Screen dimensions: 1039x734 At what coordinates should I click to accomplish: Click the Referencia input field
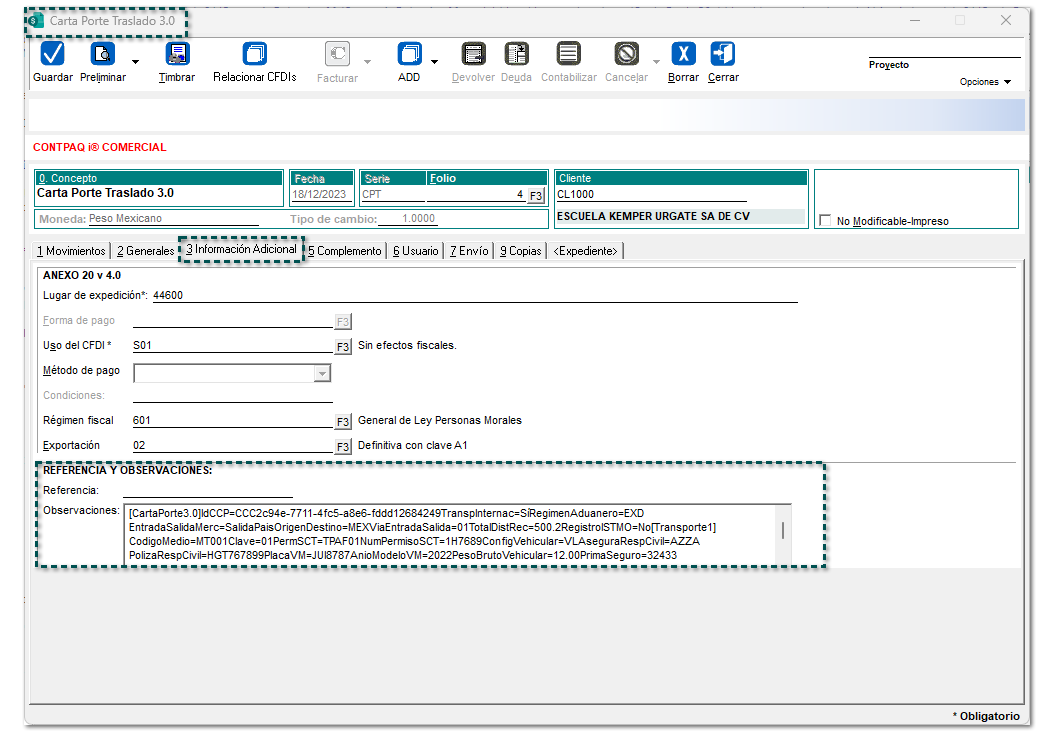click(208, 490)
